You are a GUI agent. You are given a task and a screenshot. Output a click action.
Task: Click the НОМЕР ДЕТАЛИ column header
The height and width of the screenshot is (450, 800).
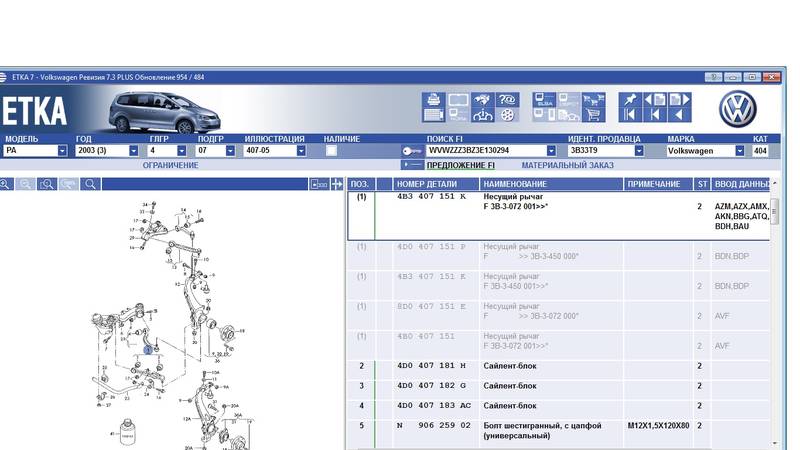point(436,184)
